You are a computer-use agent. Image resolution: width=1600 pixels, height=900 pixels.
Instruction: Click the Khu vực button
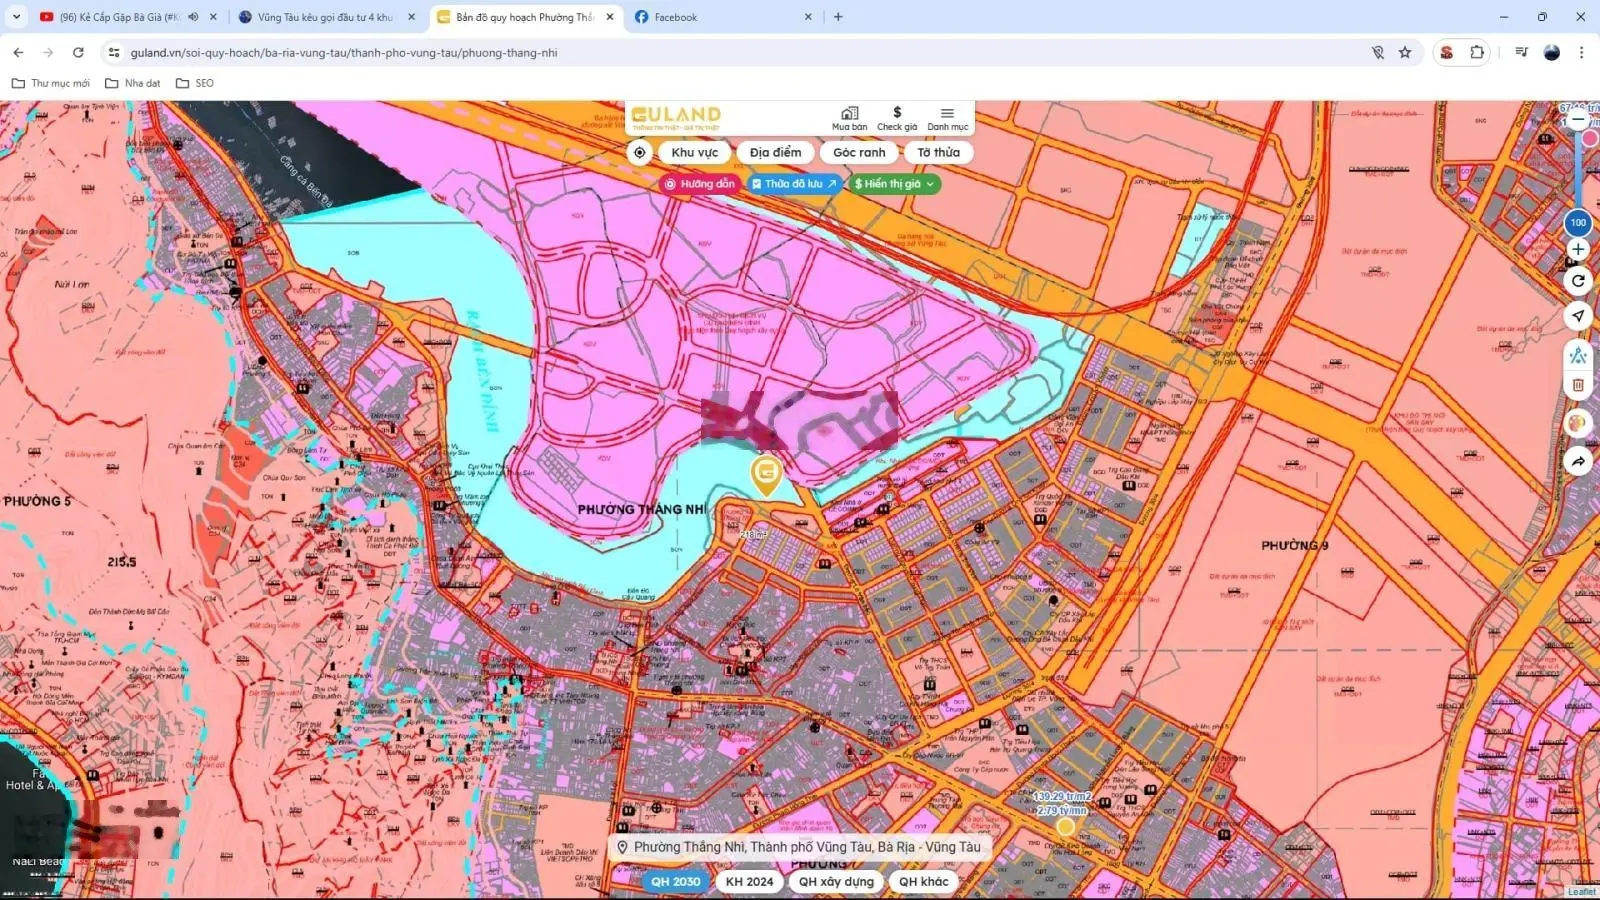tap(695, 153)
